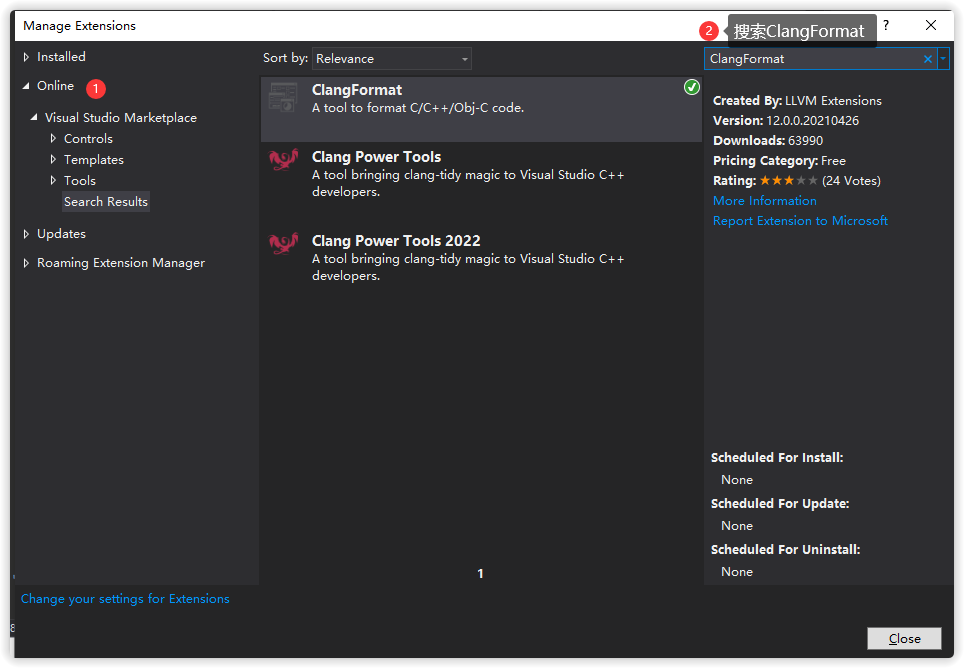Screen dimensions: 964x668
Task: Open the Sort by Relevance dropdown
Action: (x=391, y=59)
